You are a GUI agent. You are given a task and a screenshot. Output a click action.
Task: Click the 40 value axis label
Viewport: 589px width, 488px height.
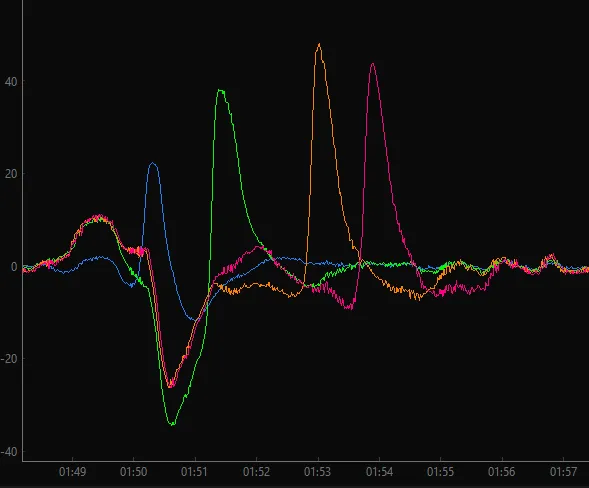tap(11, 82)
